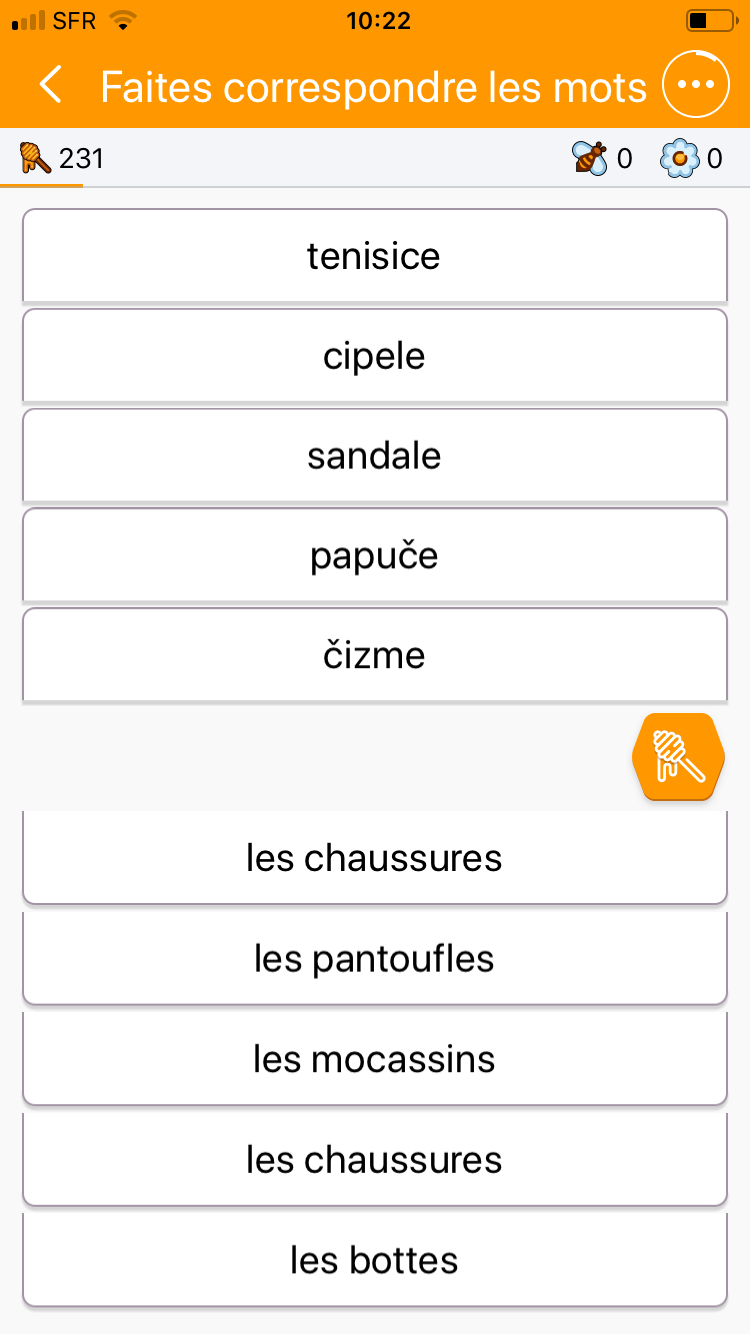Tap the back arrow in the header

51,86
